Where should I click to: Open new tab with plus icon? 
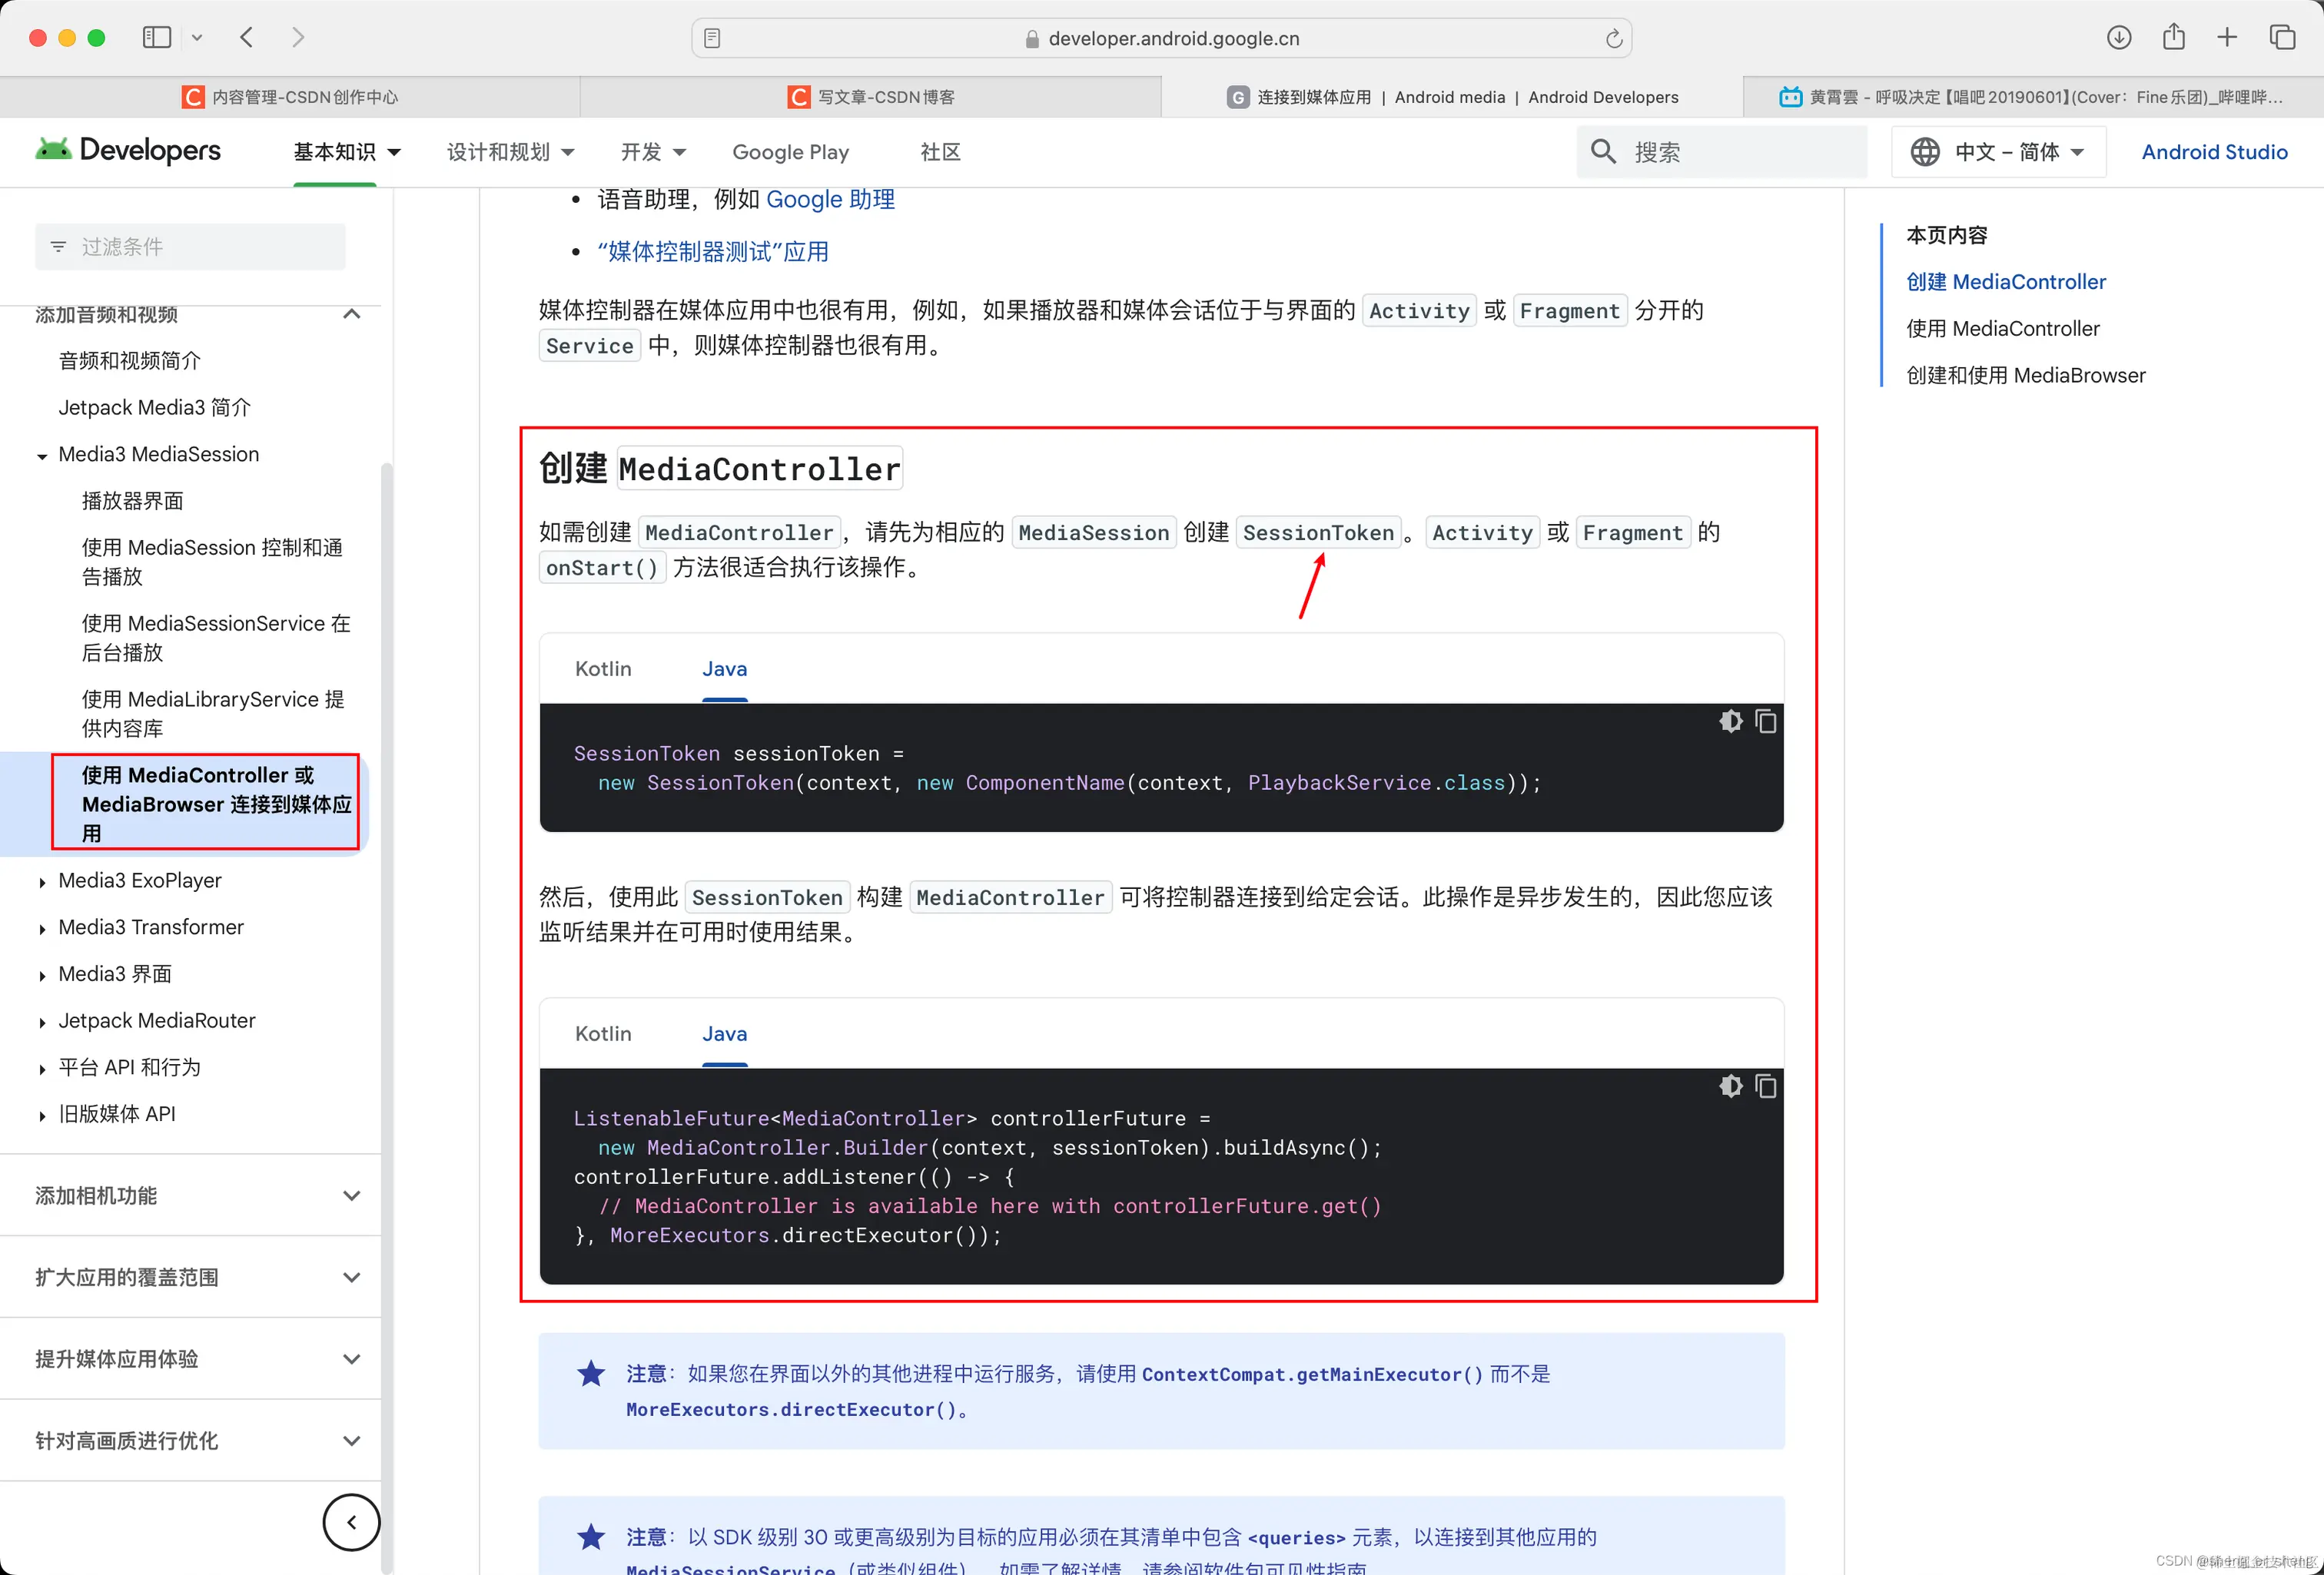point(2227,38)
